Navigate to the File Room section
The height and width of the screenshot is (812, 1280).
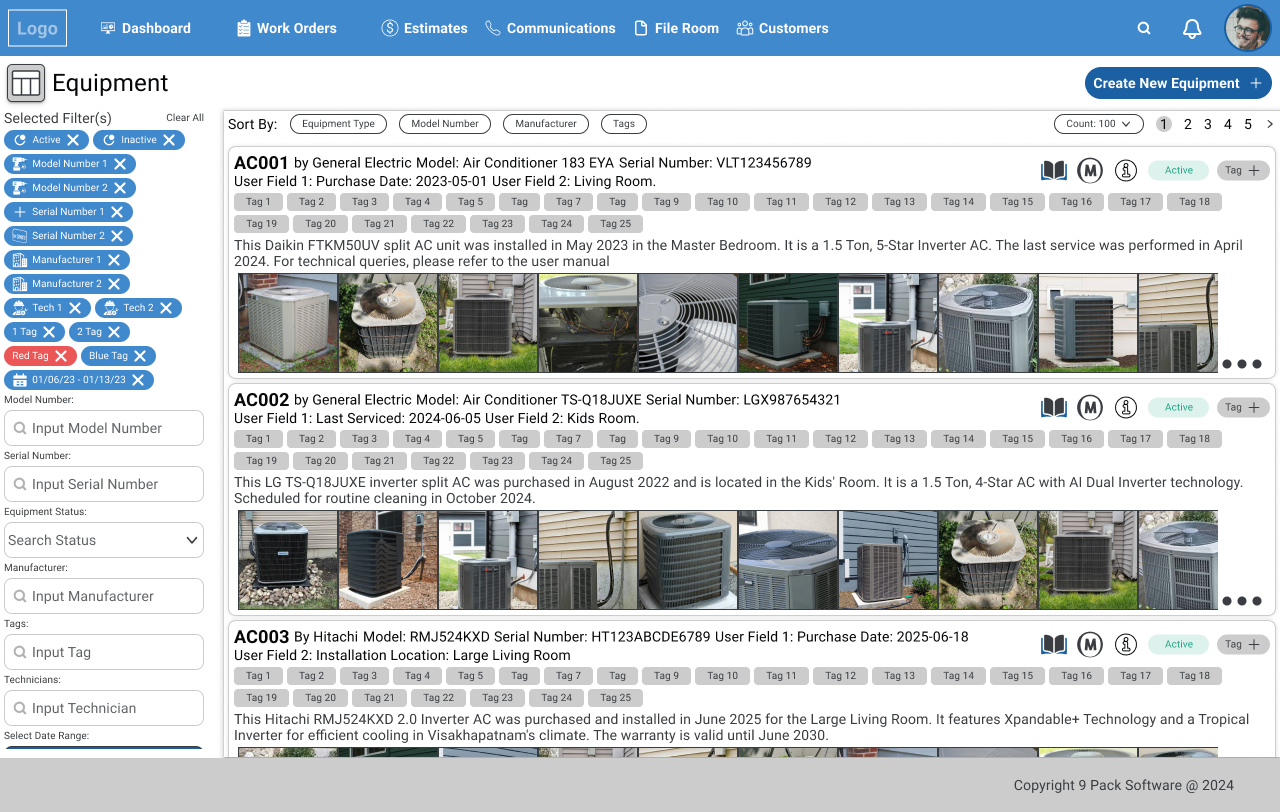tap(676, 28)
